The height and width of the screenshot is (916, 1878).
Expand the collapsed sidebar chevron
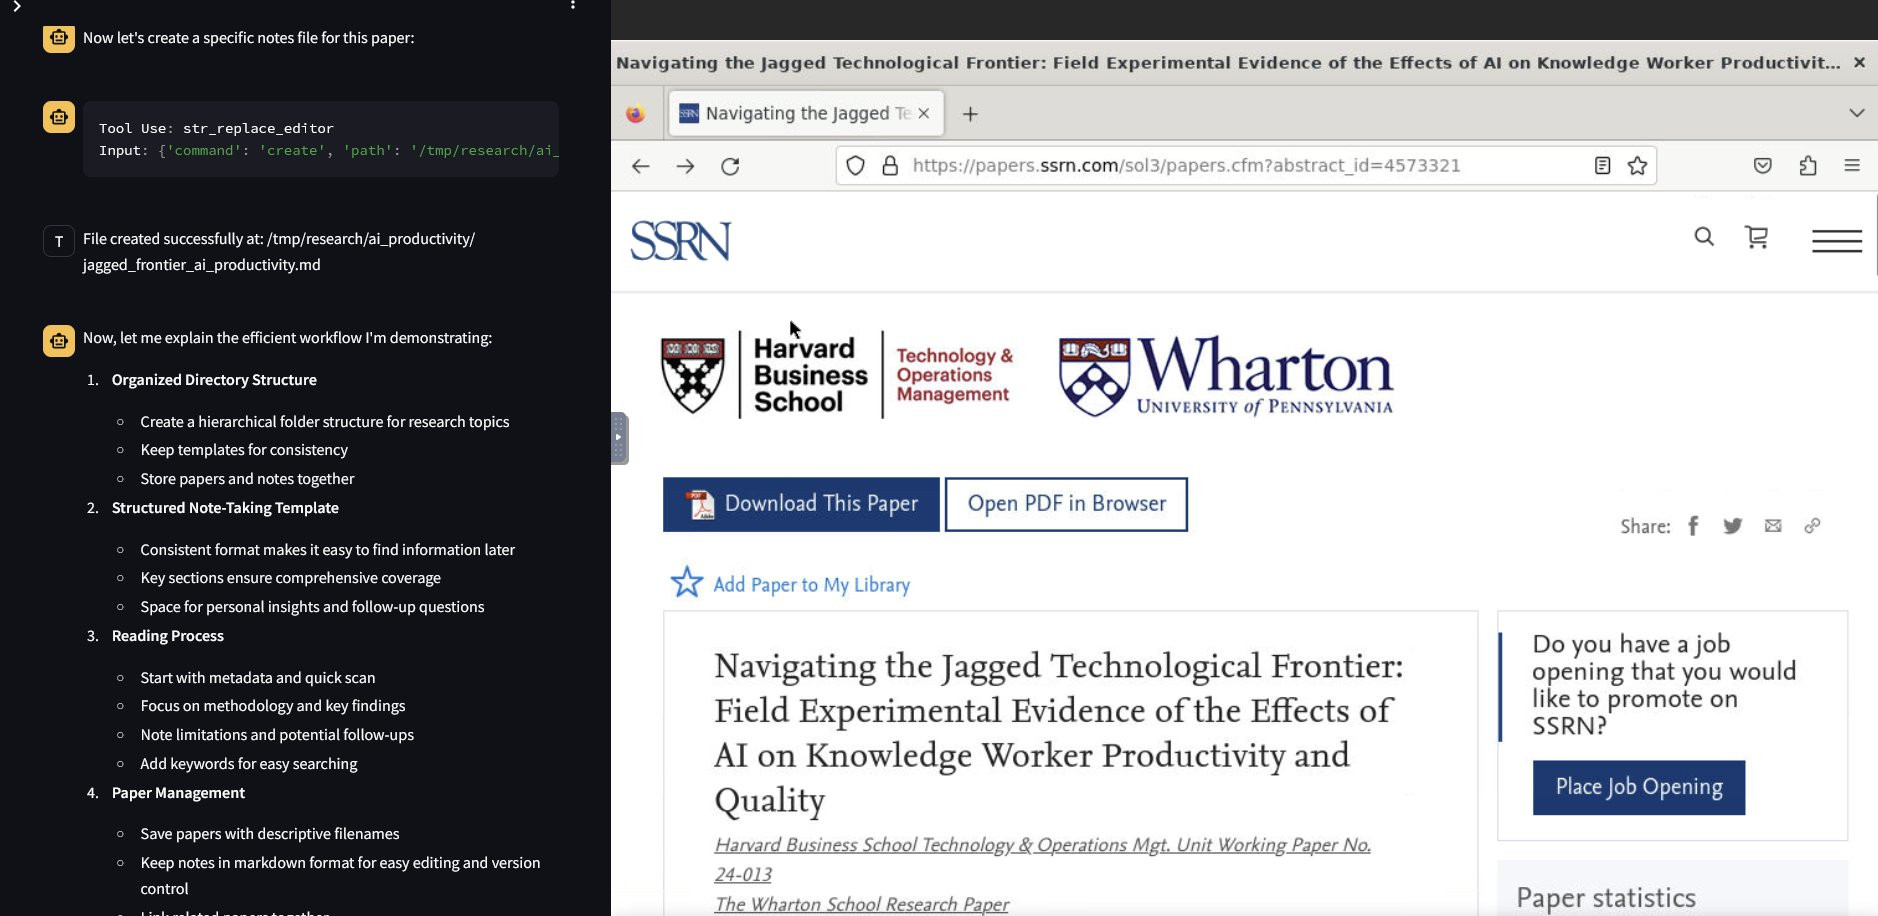16,7
